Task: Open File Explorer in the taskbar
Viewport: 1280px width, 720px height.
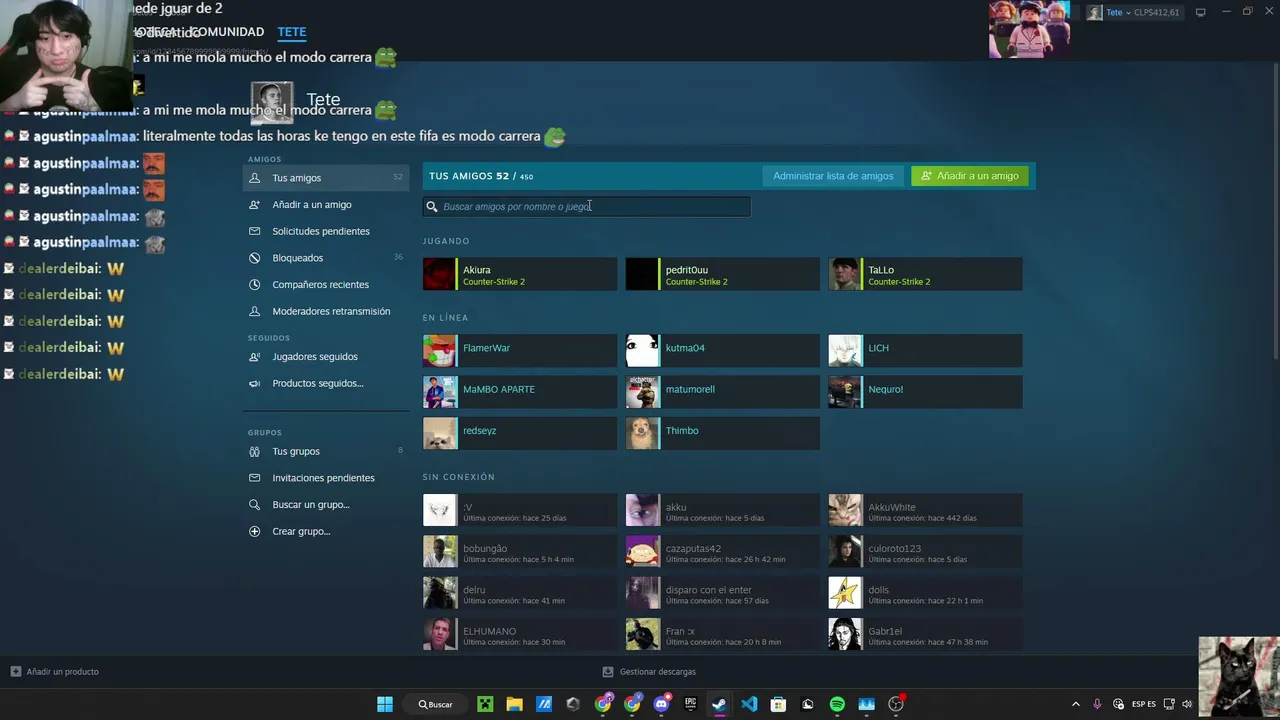Action: pos(514,704)
